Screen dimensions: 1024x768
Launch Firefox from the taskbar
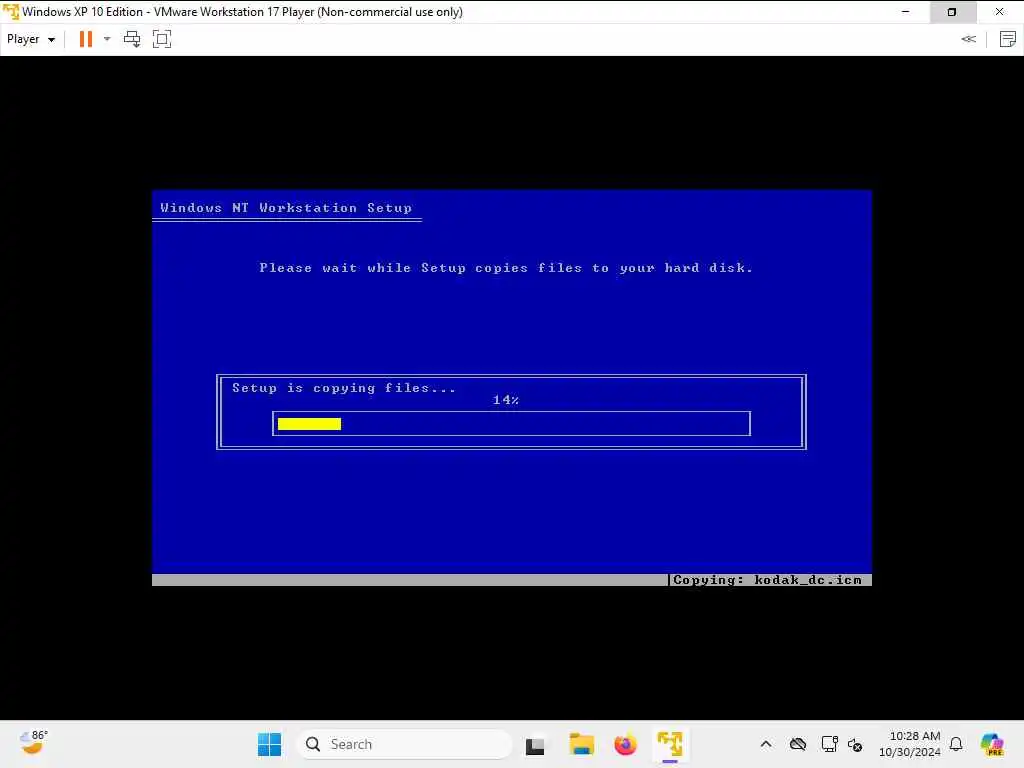(625, 744)
